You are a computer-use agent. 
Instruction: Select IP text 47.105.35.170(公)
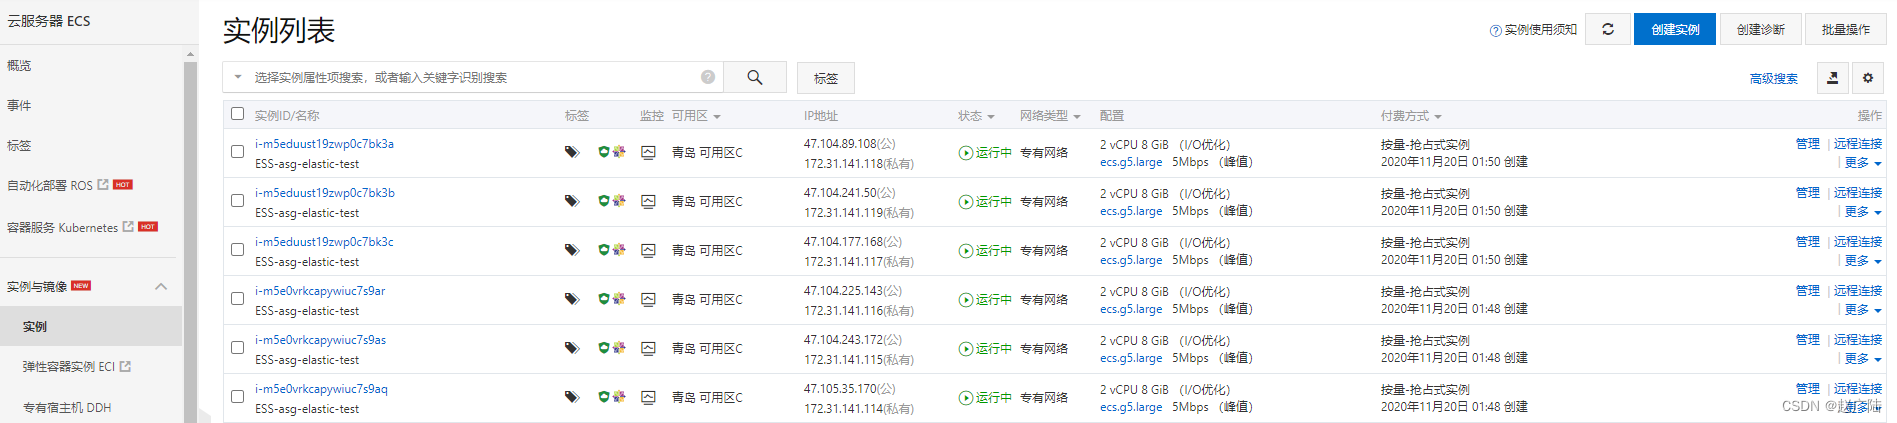tap(849, 389)
